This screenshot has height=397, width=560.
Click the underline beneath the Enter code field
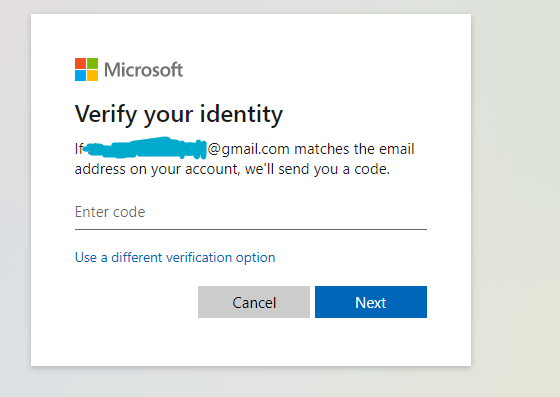pos(251,229)
